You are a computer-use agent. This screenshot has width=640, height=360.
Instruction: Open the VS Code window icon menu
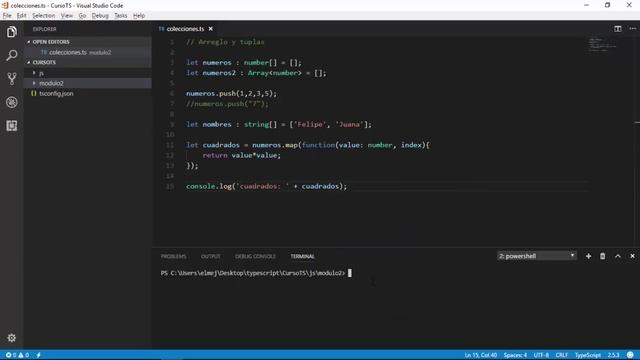pyautogui.click(x=5, y=5)
